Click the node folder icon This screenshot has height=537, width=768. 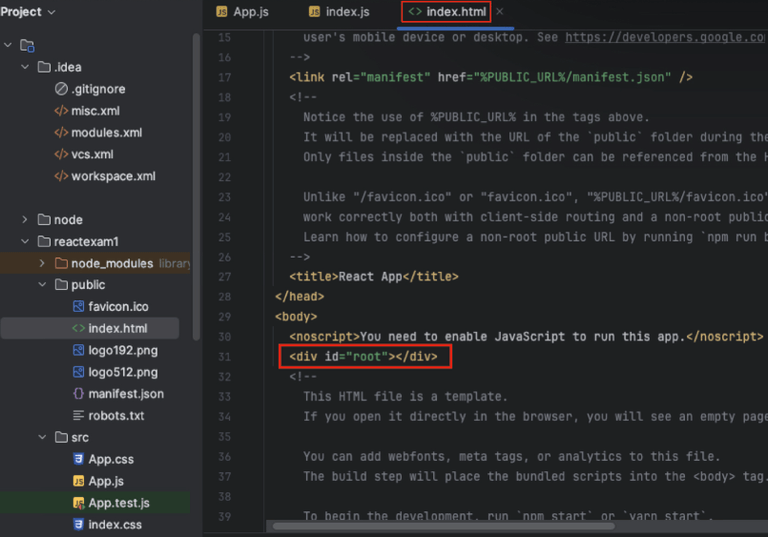[x=44, y=220]
